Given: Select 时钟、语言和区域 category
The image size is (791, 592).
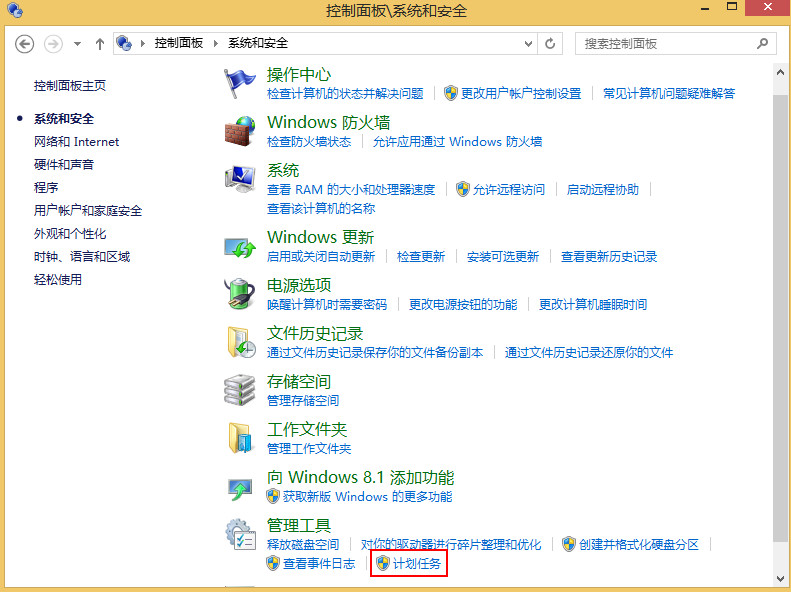Looking at the screenshot, I should (82, 257).
